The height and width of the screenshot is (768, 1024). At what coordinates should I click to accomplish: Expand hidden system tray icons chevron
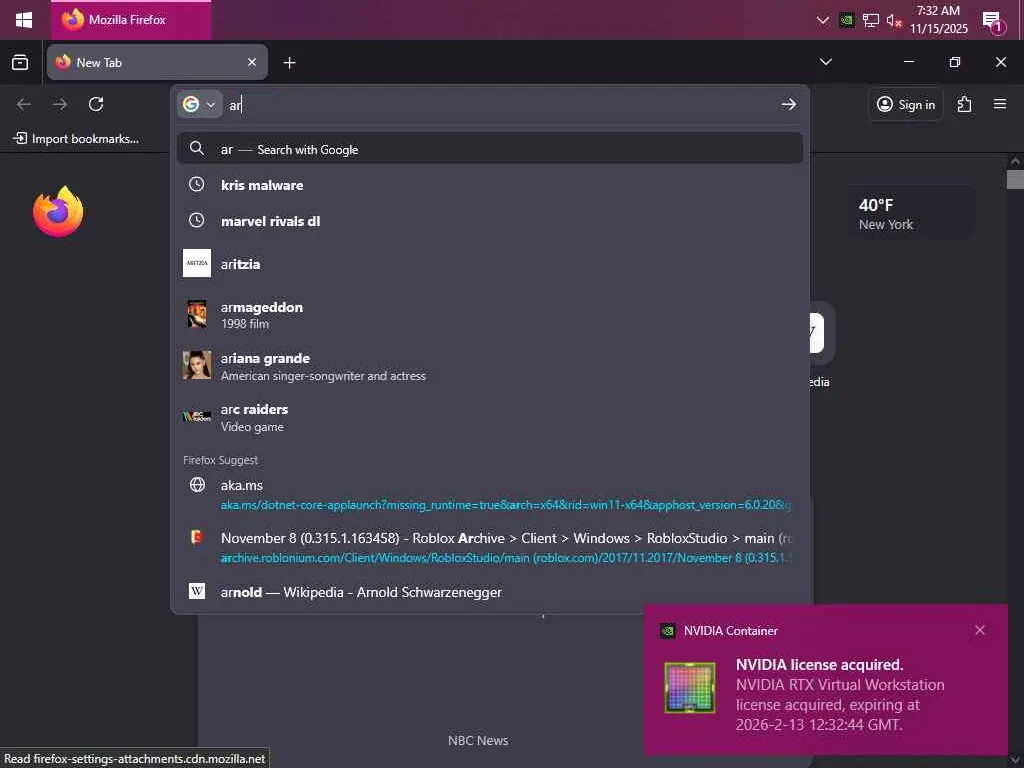tap(823, 20)
